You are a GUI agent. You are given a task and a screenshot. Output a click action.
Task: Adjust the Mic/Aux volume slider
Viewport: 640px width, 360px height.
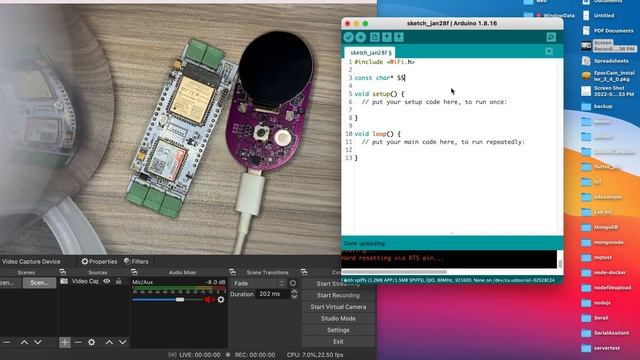click(x=180, y=300)
